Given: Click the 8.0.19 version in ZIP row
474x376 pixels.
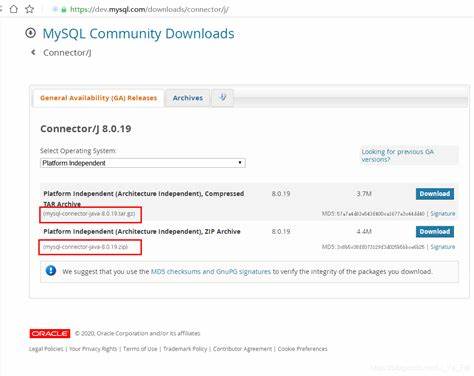Looking at the screenshot, I should [x=281, y=231].
